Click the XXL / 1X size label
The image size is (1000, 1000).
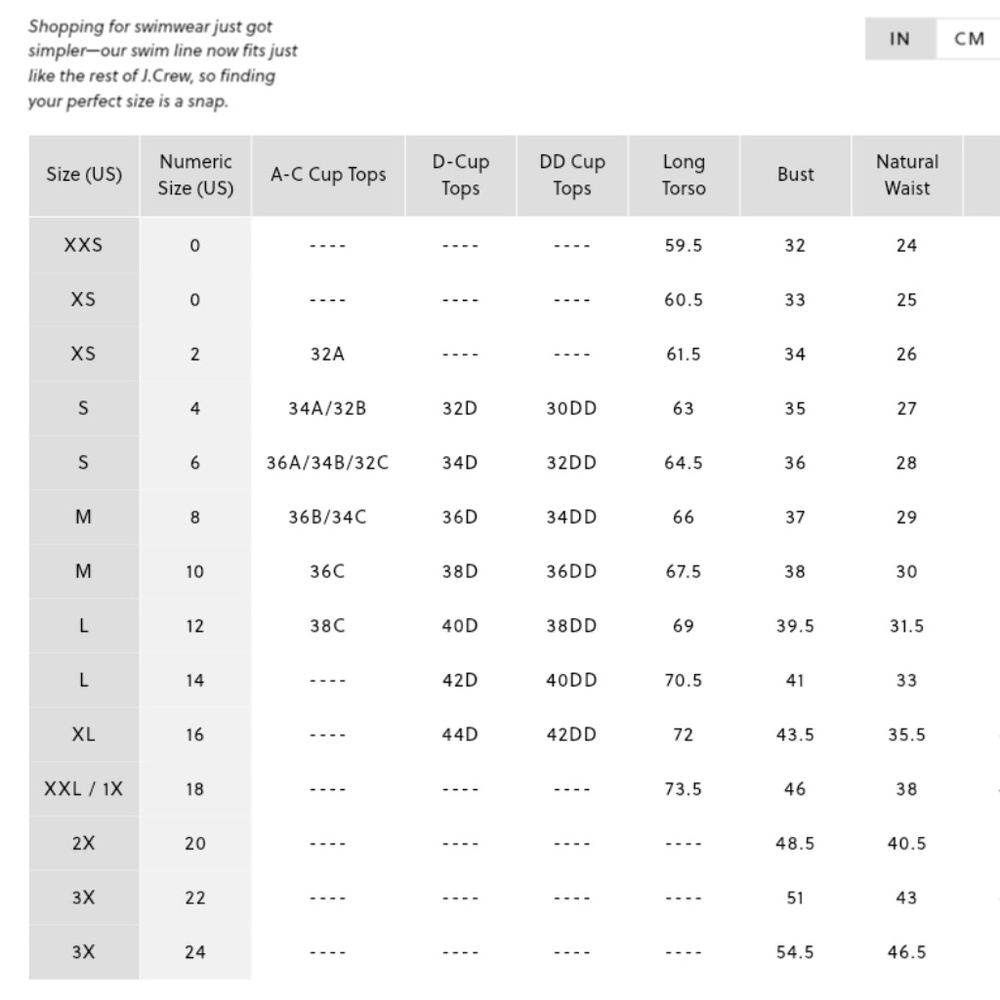point(84,789)
